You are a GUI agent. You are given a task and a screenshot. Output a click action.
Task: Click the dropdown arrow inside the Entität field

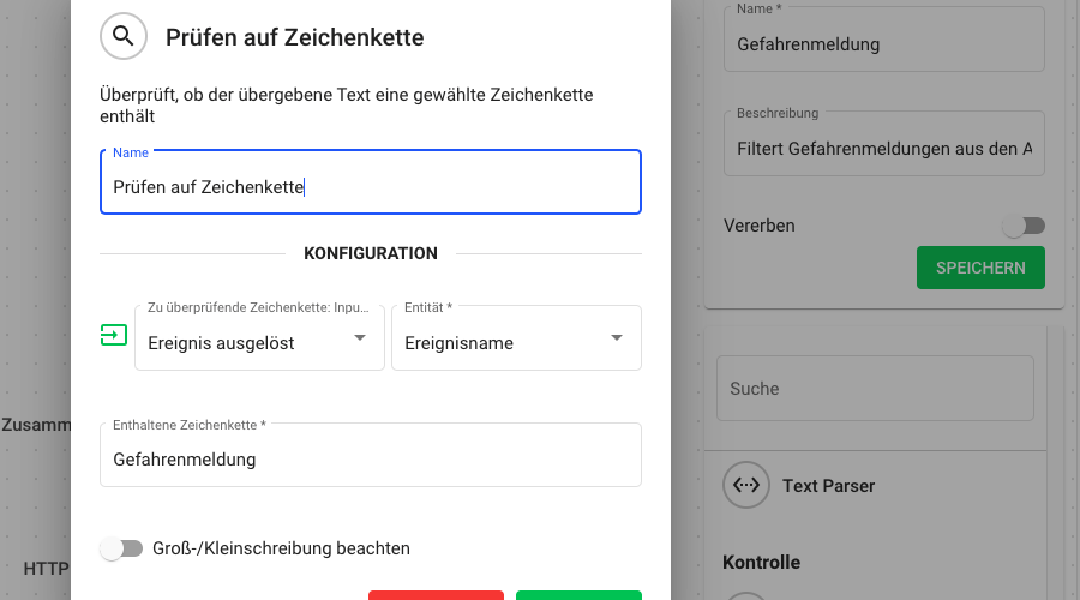coord(617,339)
